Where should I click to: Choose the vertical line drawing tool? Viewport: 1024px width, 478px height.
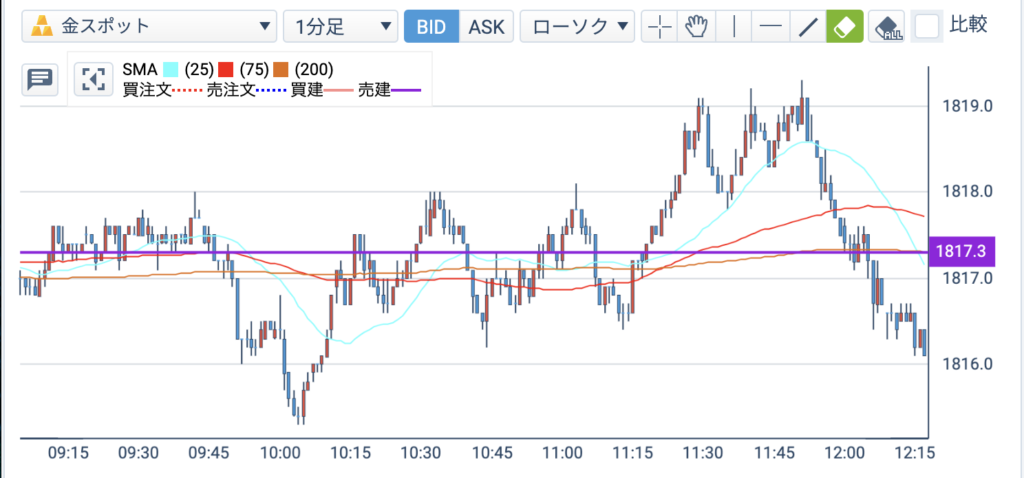734,27
